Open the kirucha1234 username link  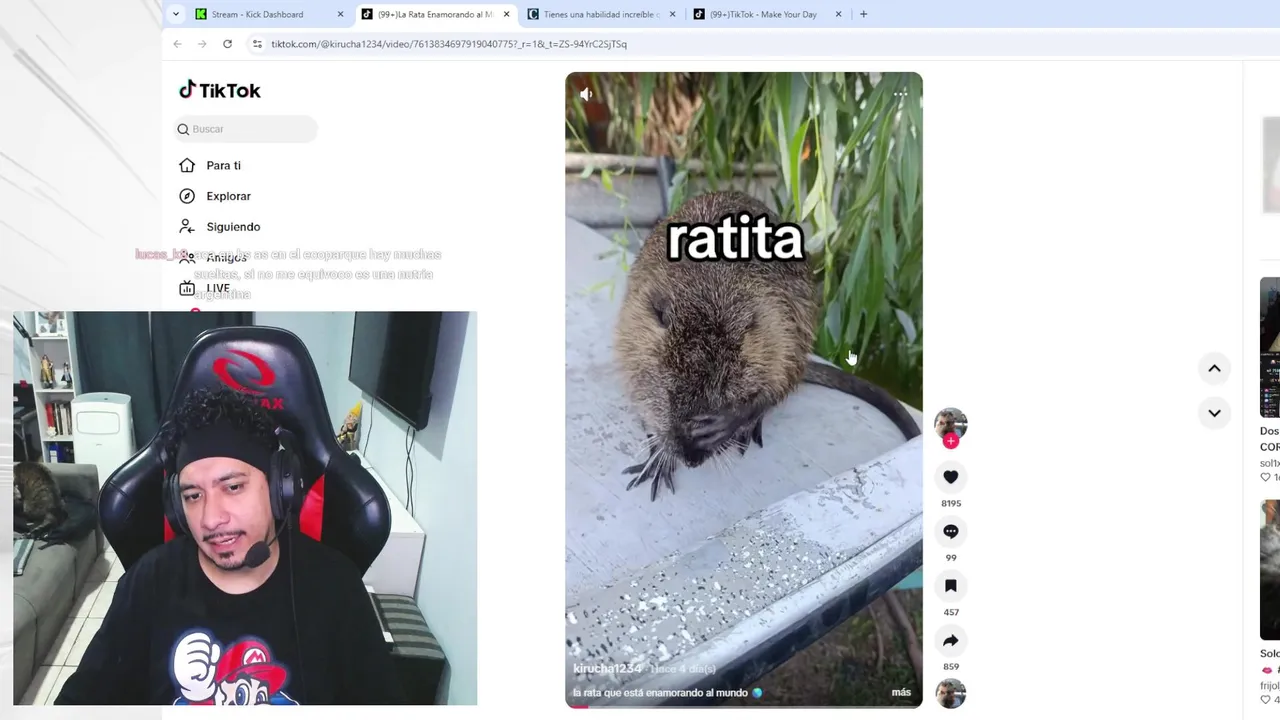pos(607,668)
